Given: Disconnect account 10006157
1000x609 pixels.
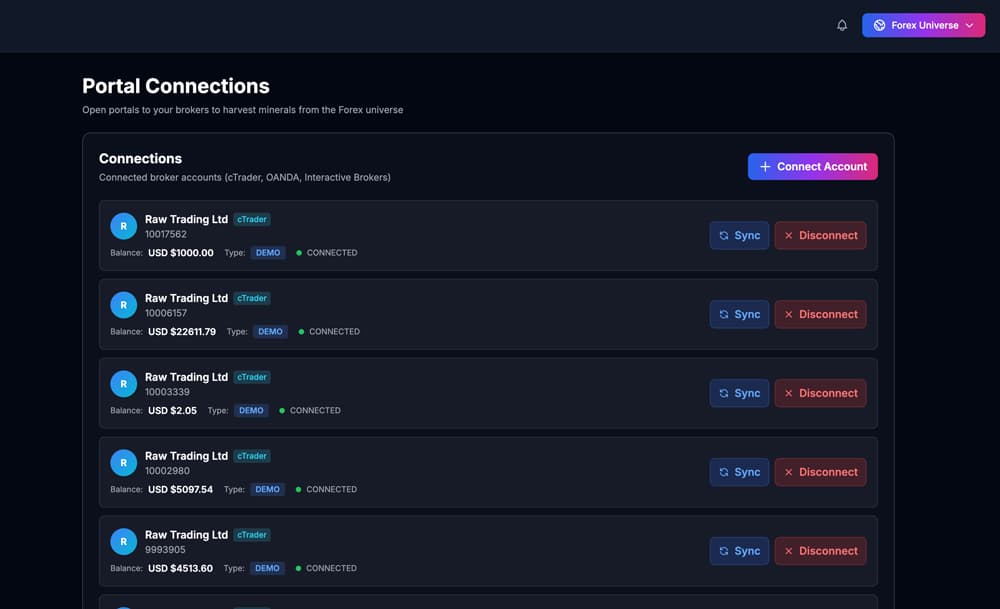Looking at the screenshot, I should tap(820, 314).
